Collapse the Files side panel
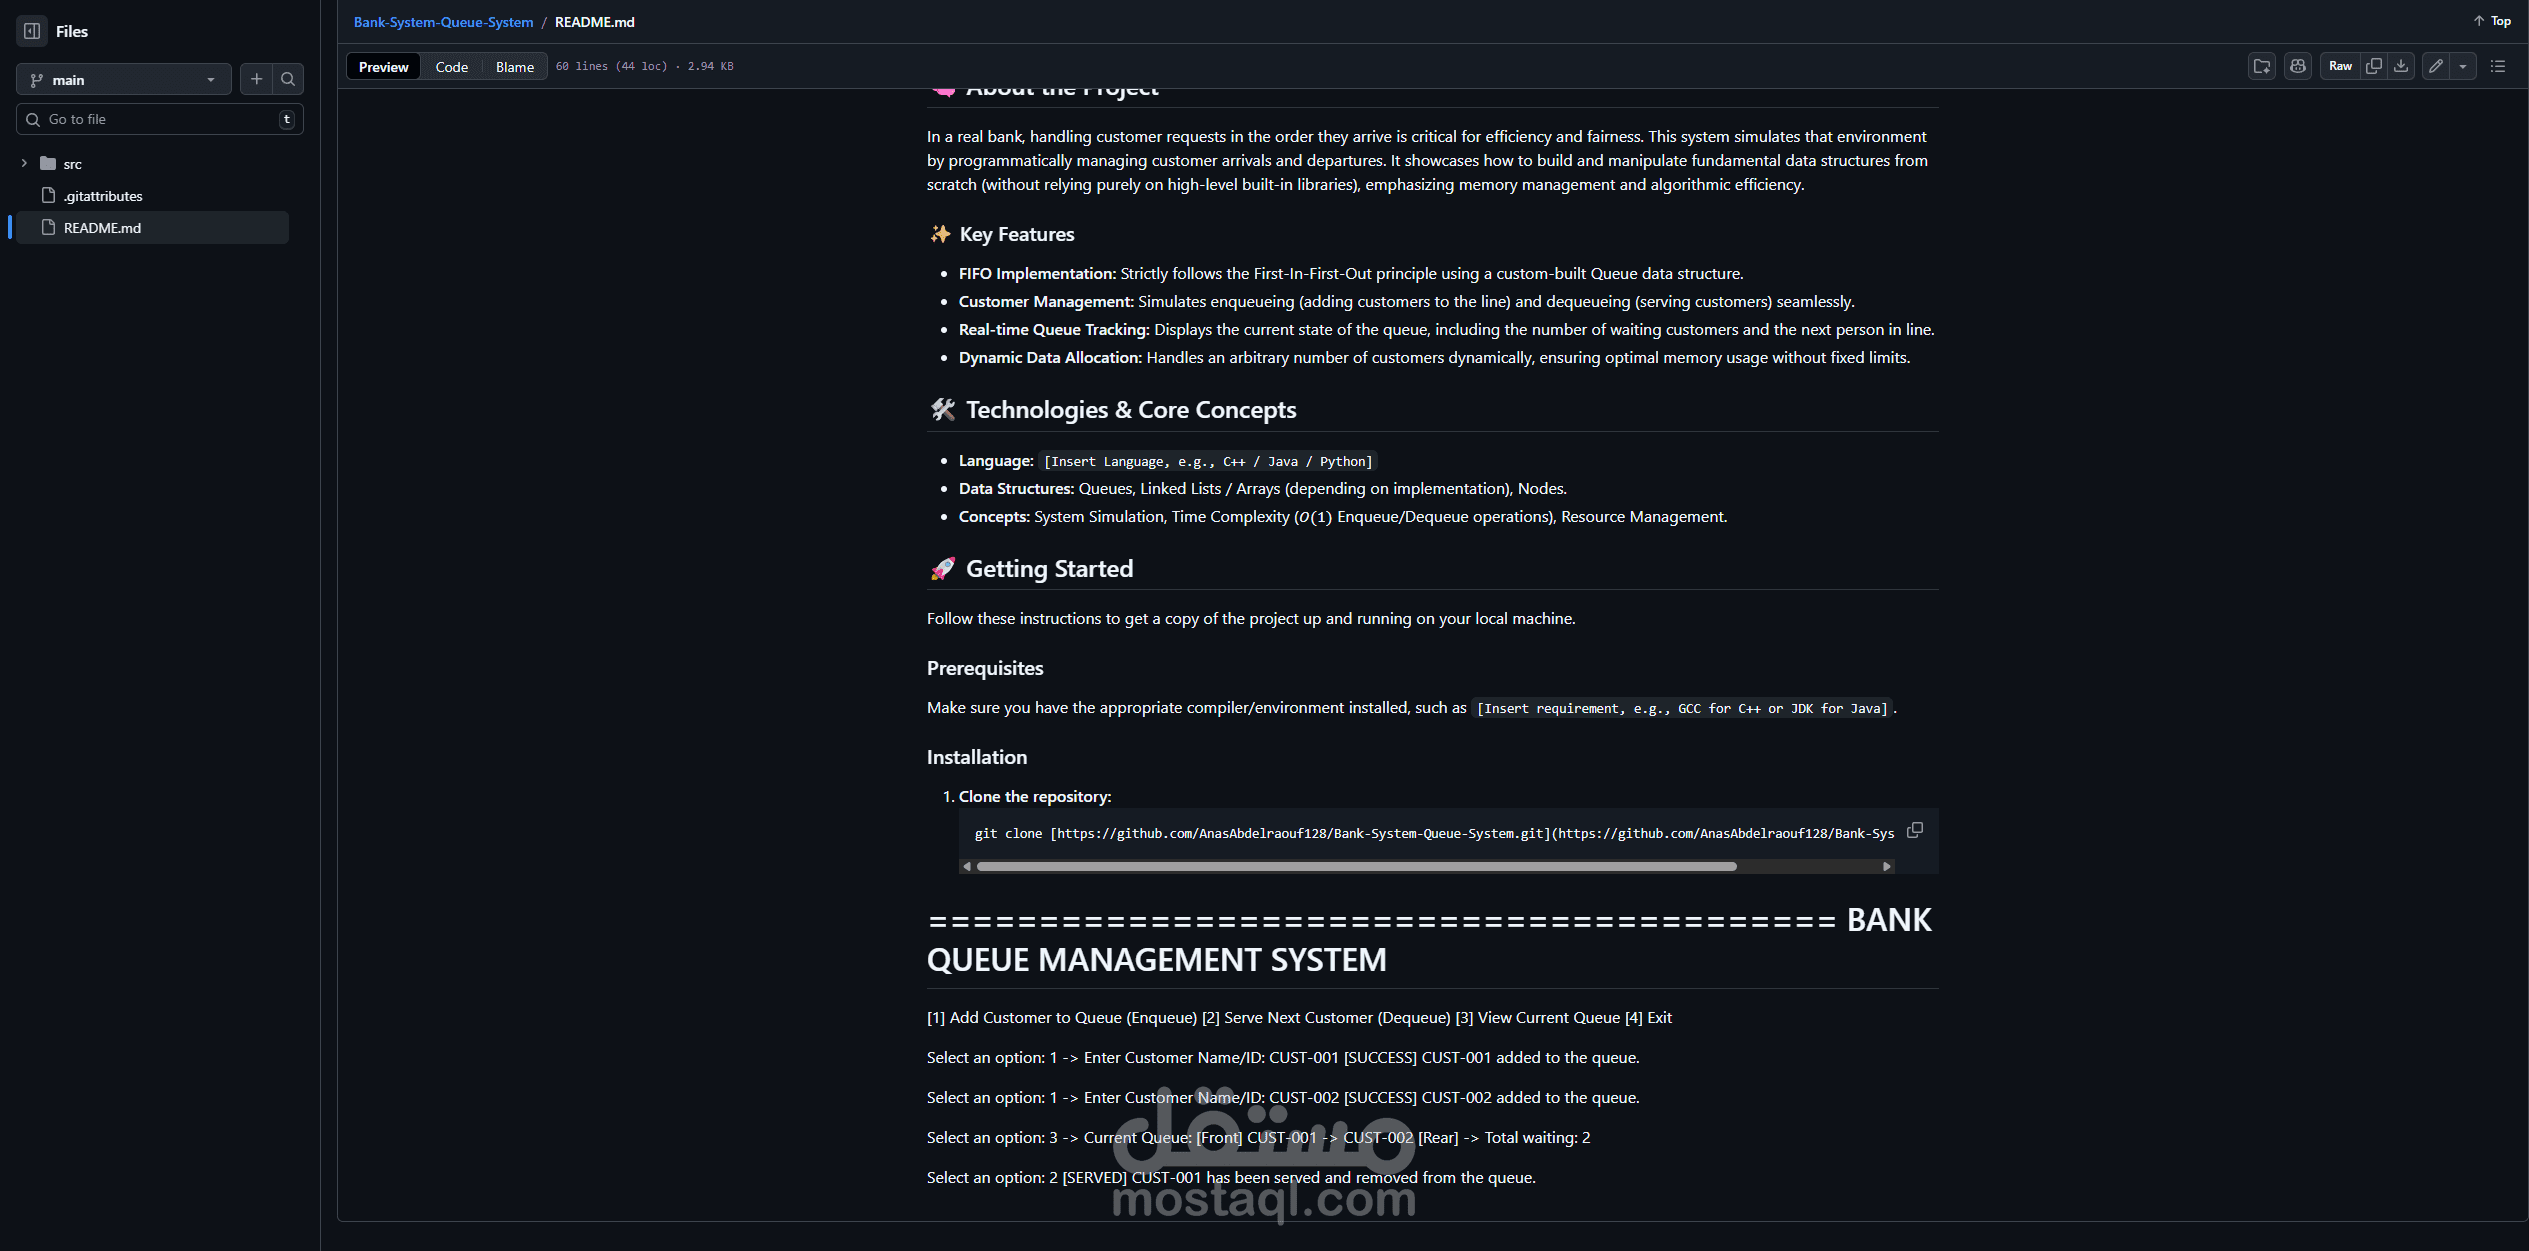The width and height of the screenshot is (2529, 1251). point(32,31)
